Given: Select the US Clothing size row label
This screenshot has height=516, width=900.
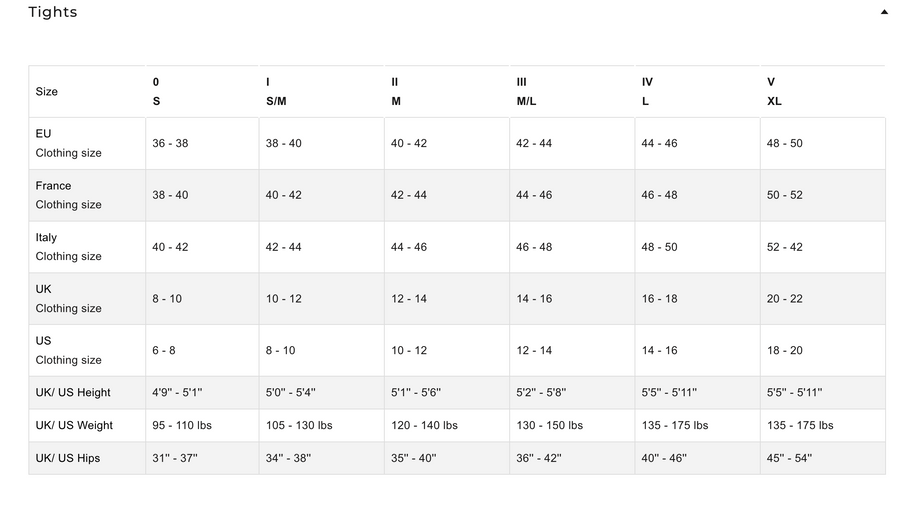Looking at the screenshot, I should (68, 350).
